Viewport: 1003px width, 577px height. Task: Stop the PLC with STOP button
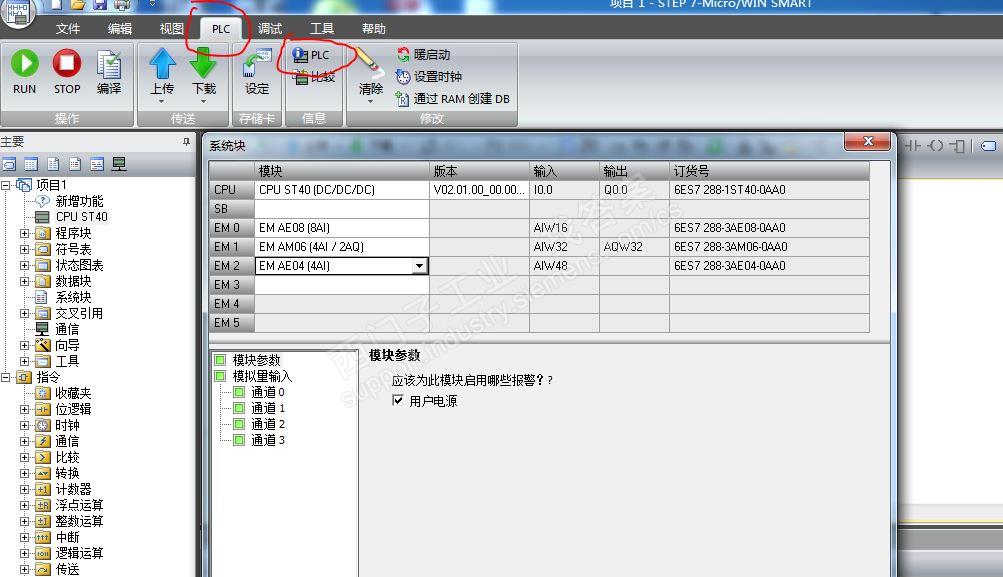coord(67,72)
